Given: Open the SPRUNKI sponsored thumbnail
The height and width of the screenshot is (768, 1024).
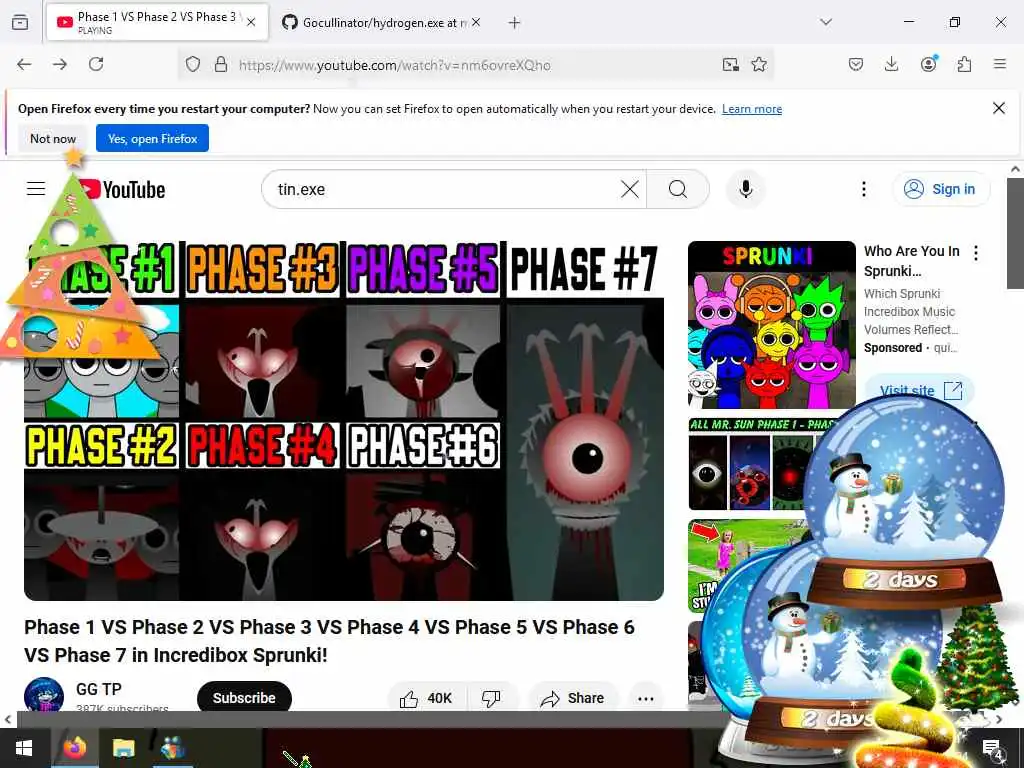Looking at the screenshot, I should tap(772, 325).
